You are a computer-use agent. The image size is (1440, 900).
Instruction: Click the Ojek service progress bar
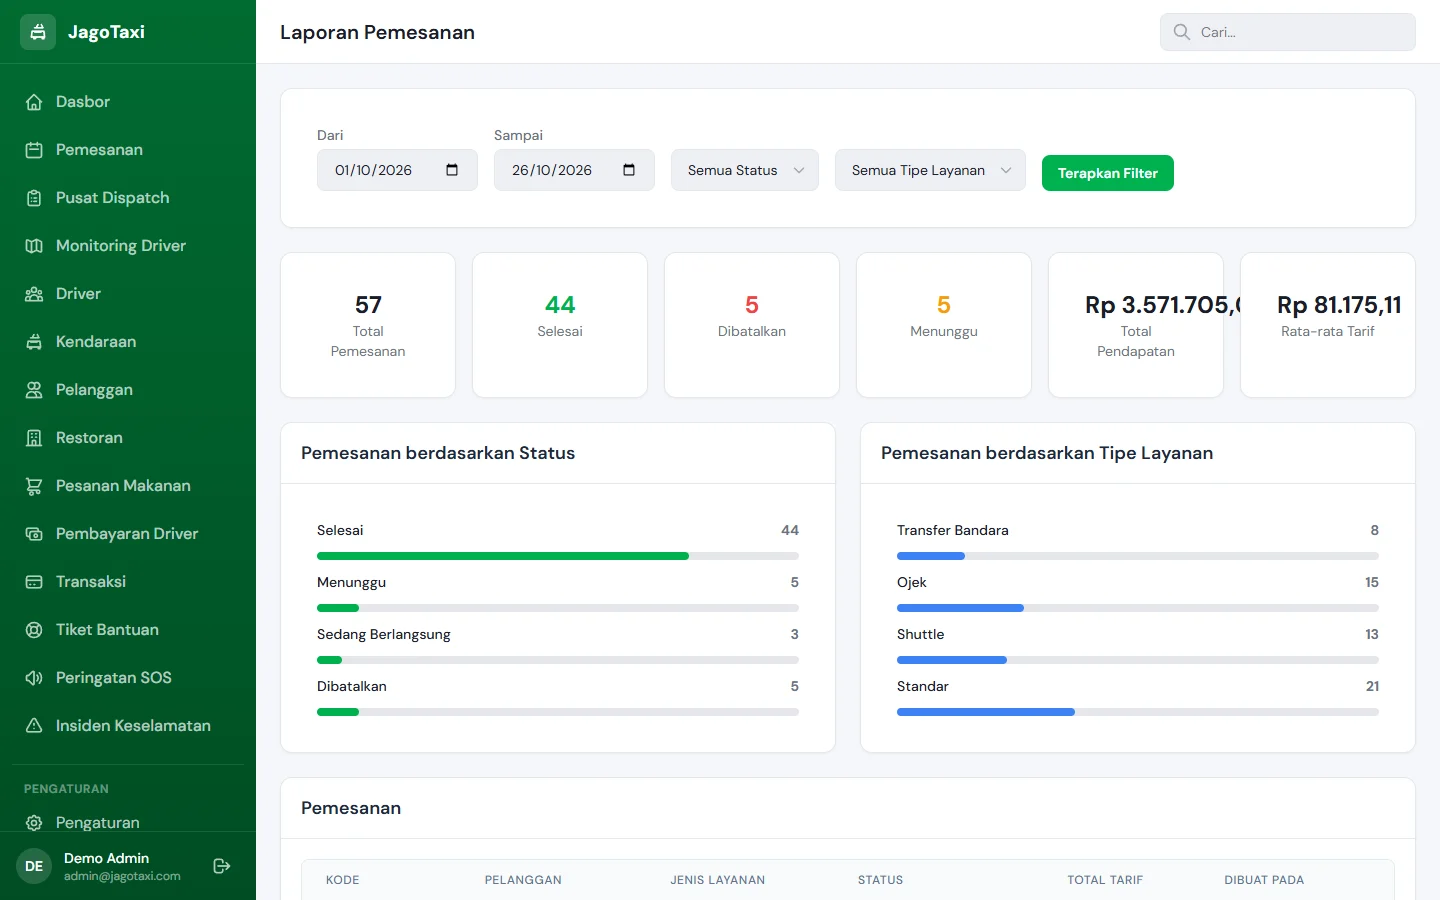pos(1138,608)
